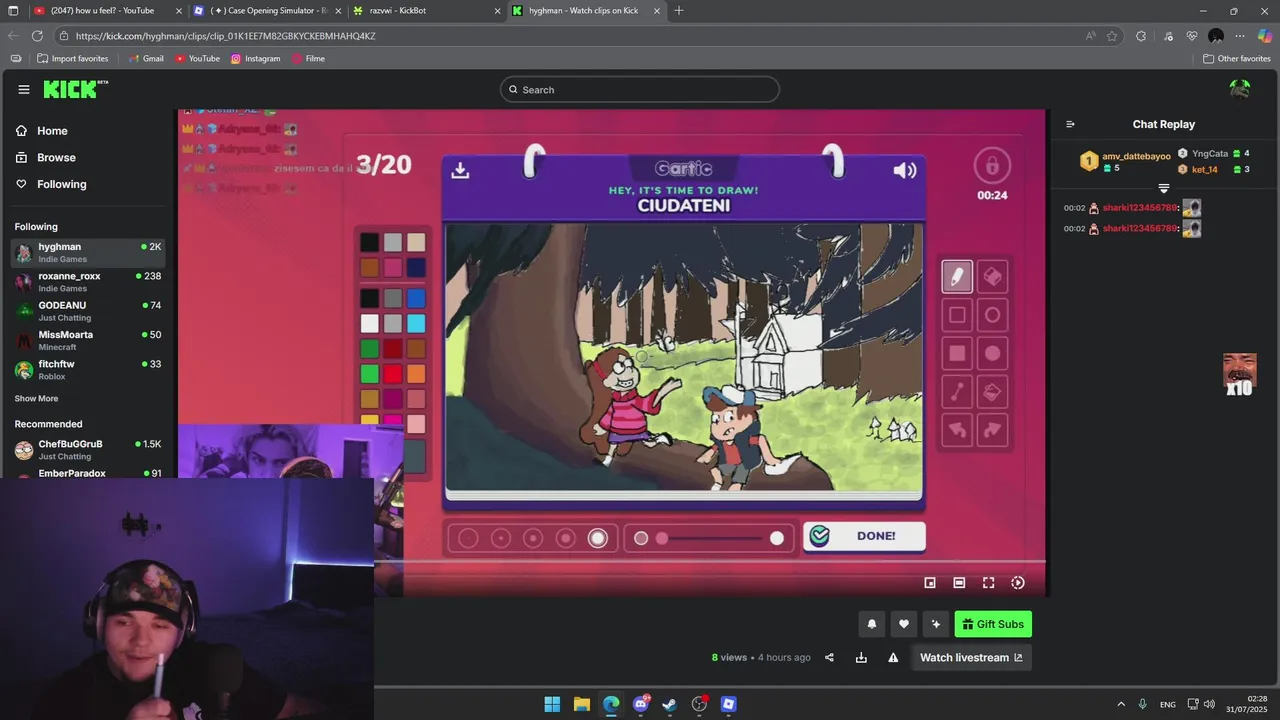Open File Explorer from taskbar

coord(581,704)
